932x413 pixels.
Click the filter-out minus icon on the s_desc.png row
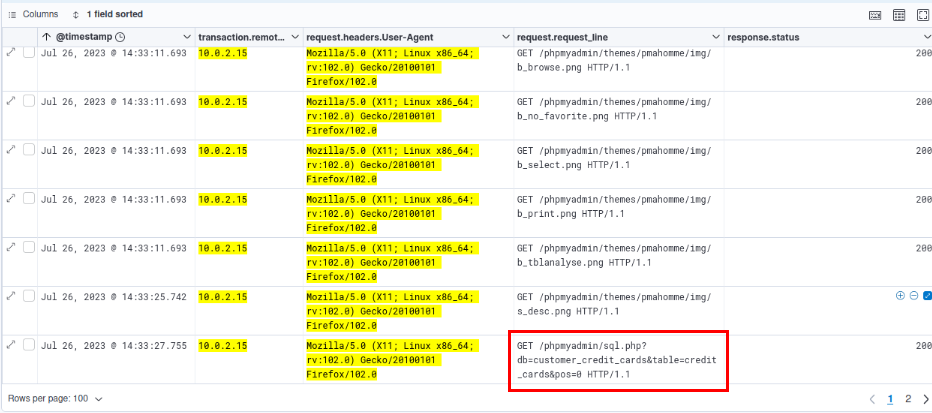pos(913,296)
